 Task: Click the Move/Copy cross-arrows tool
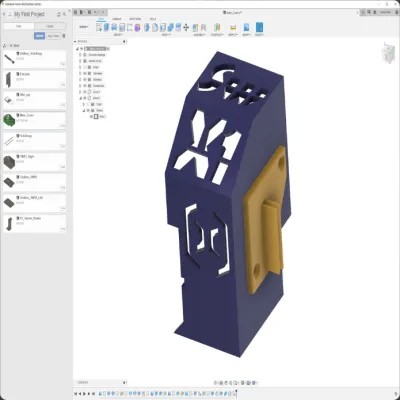pyautogui.click(x=186, y=27)
